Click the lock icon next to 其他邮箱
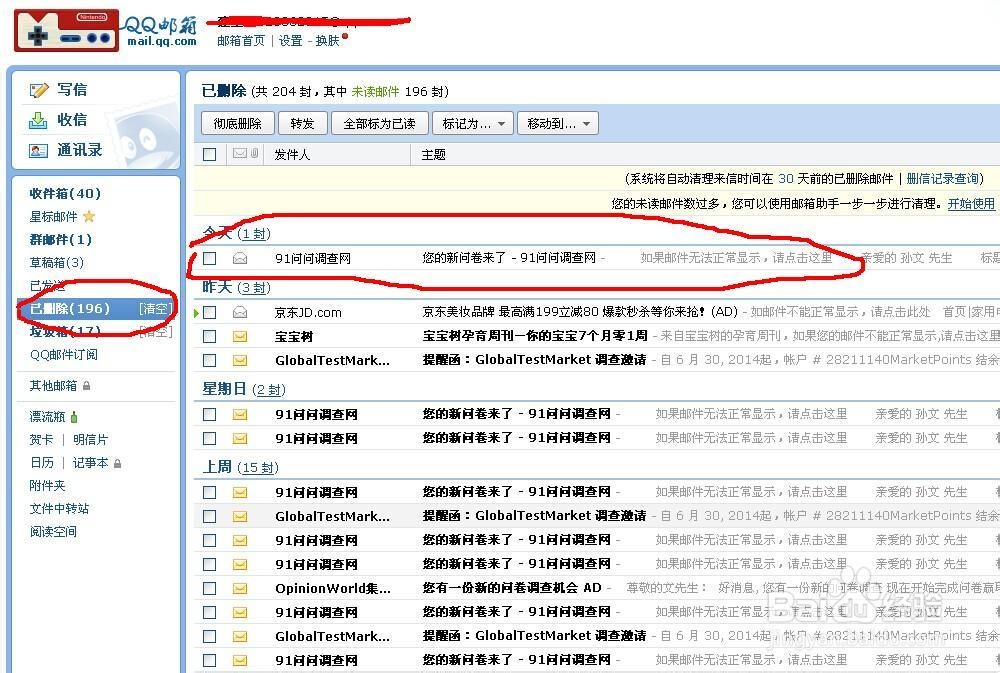This screenshot has width=1000, height=673. (x=86, y=385)
